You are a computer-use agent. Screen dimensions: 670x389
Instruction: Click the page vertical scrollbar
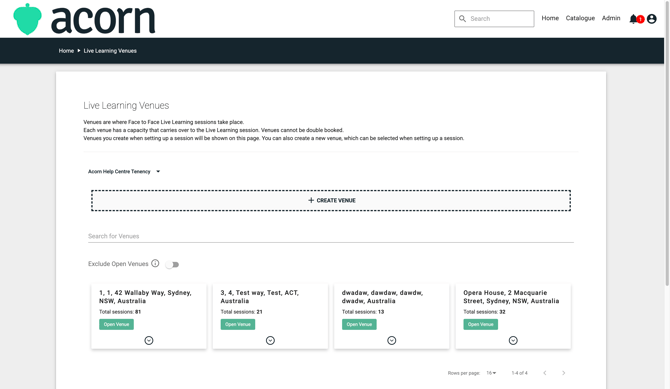click(667, 143)
